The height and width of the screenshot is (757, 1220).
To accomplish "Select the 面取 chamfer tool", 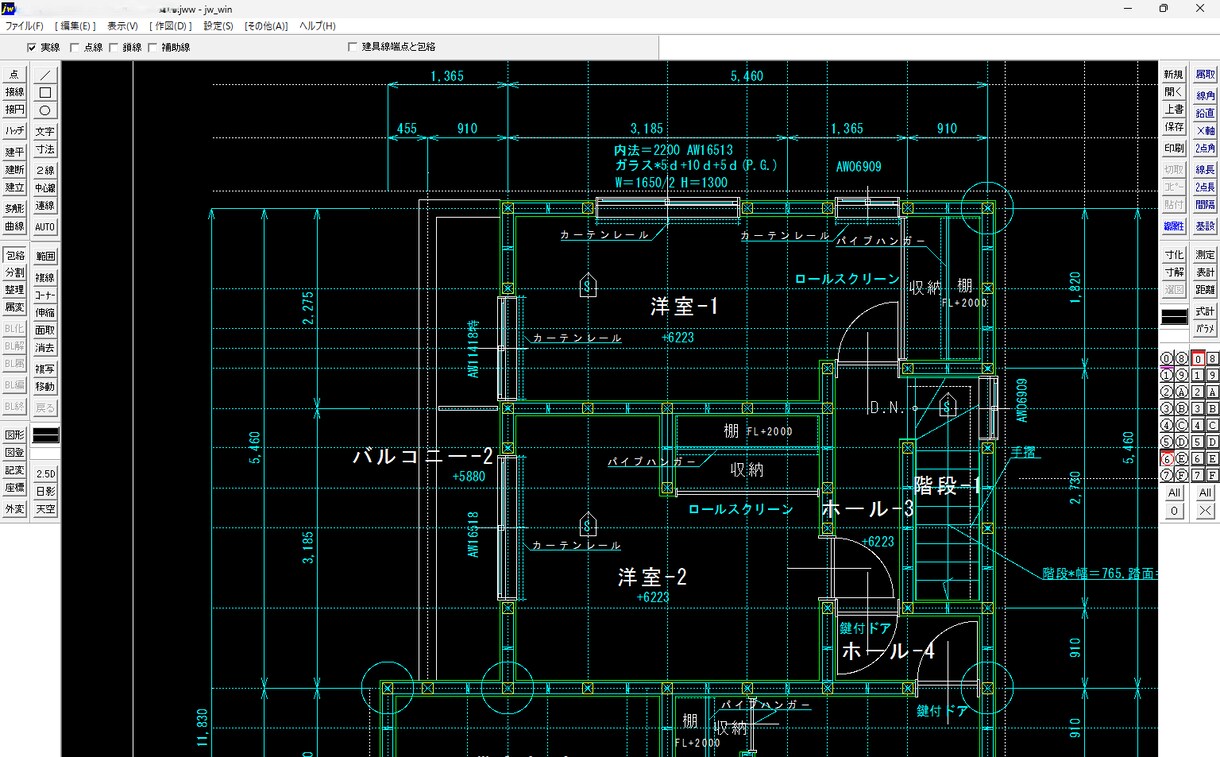I will 45,330.
